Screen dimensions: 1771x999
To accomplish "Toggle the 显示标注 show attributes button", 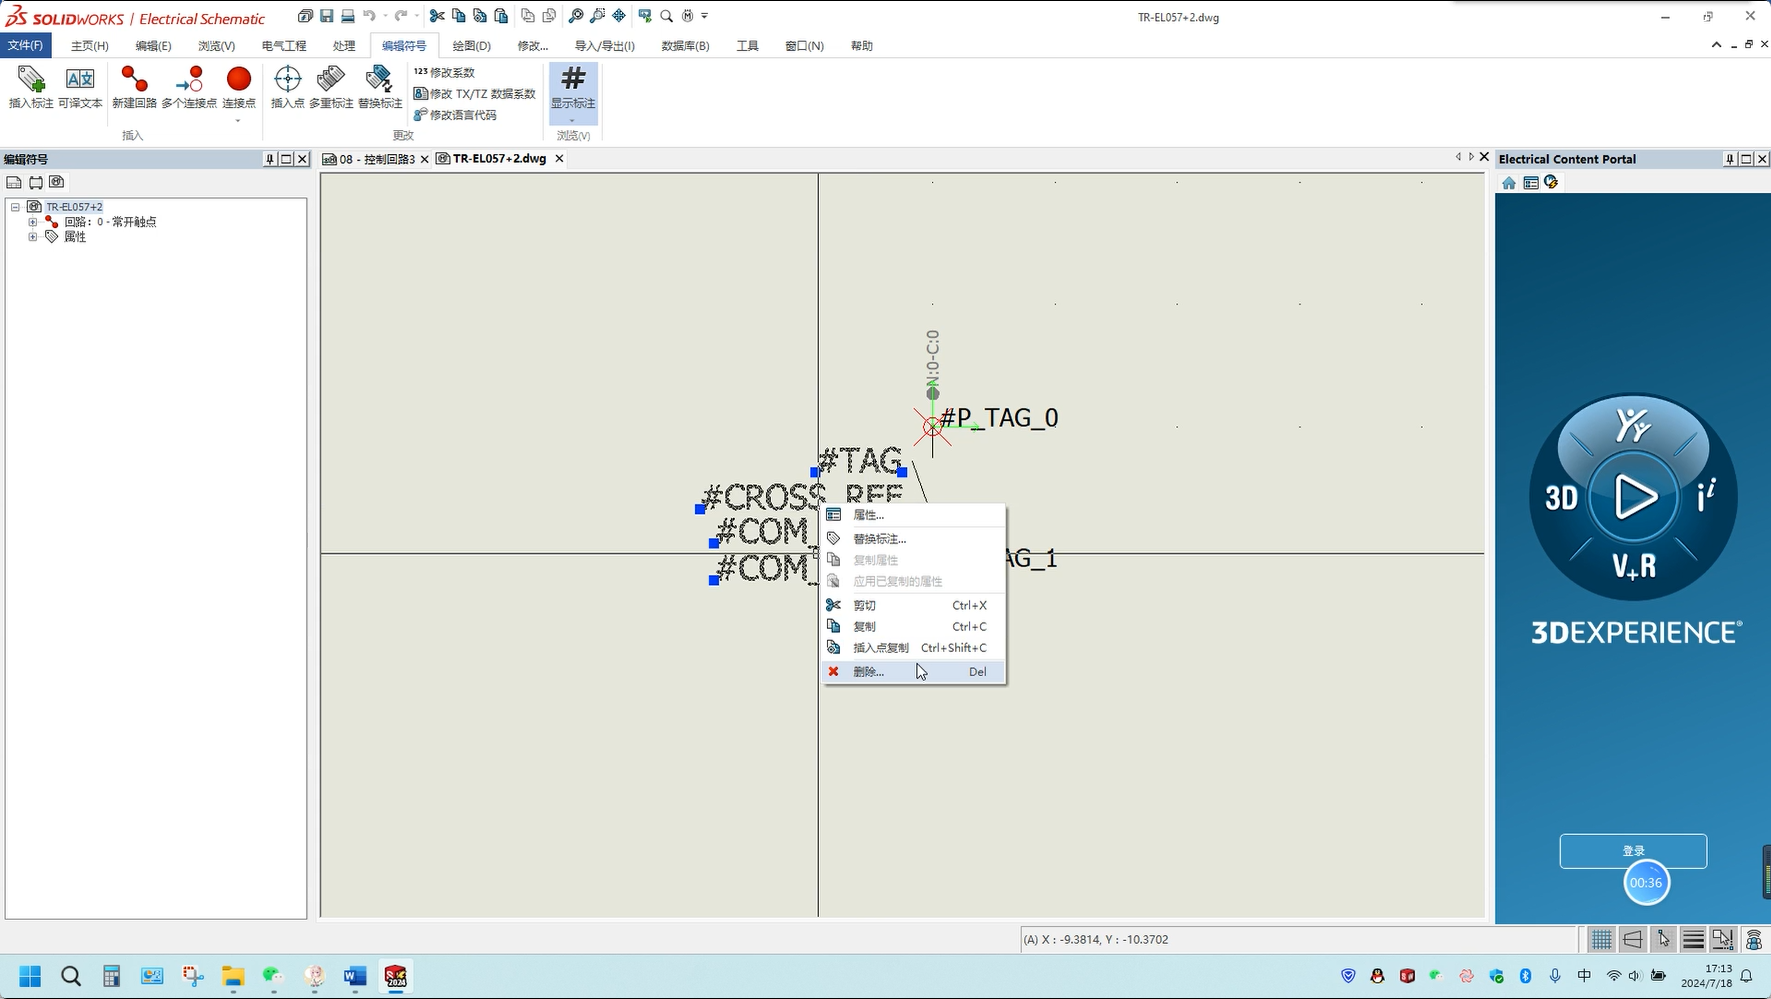I will [573, 86].
